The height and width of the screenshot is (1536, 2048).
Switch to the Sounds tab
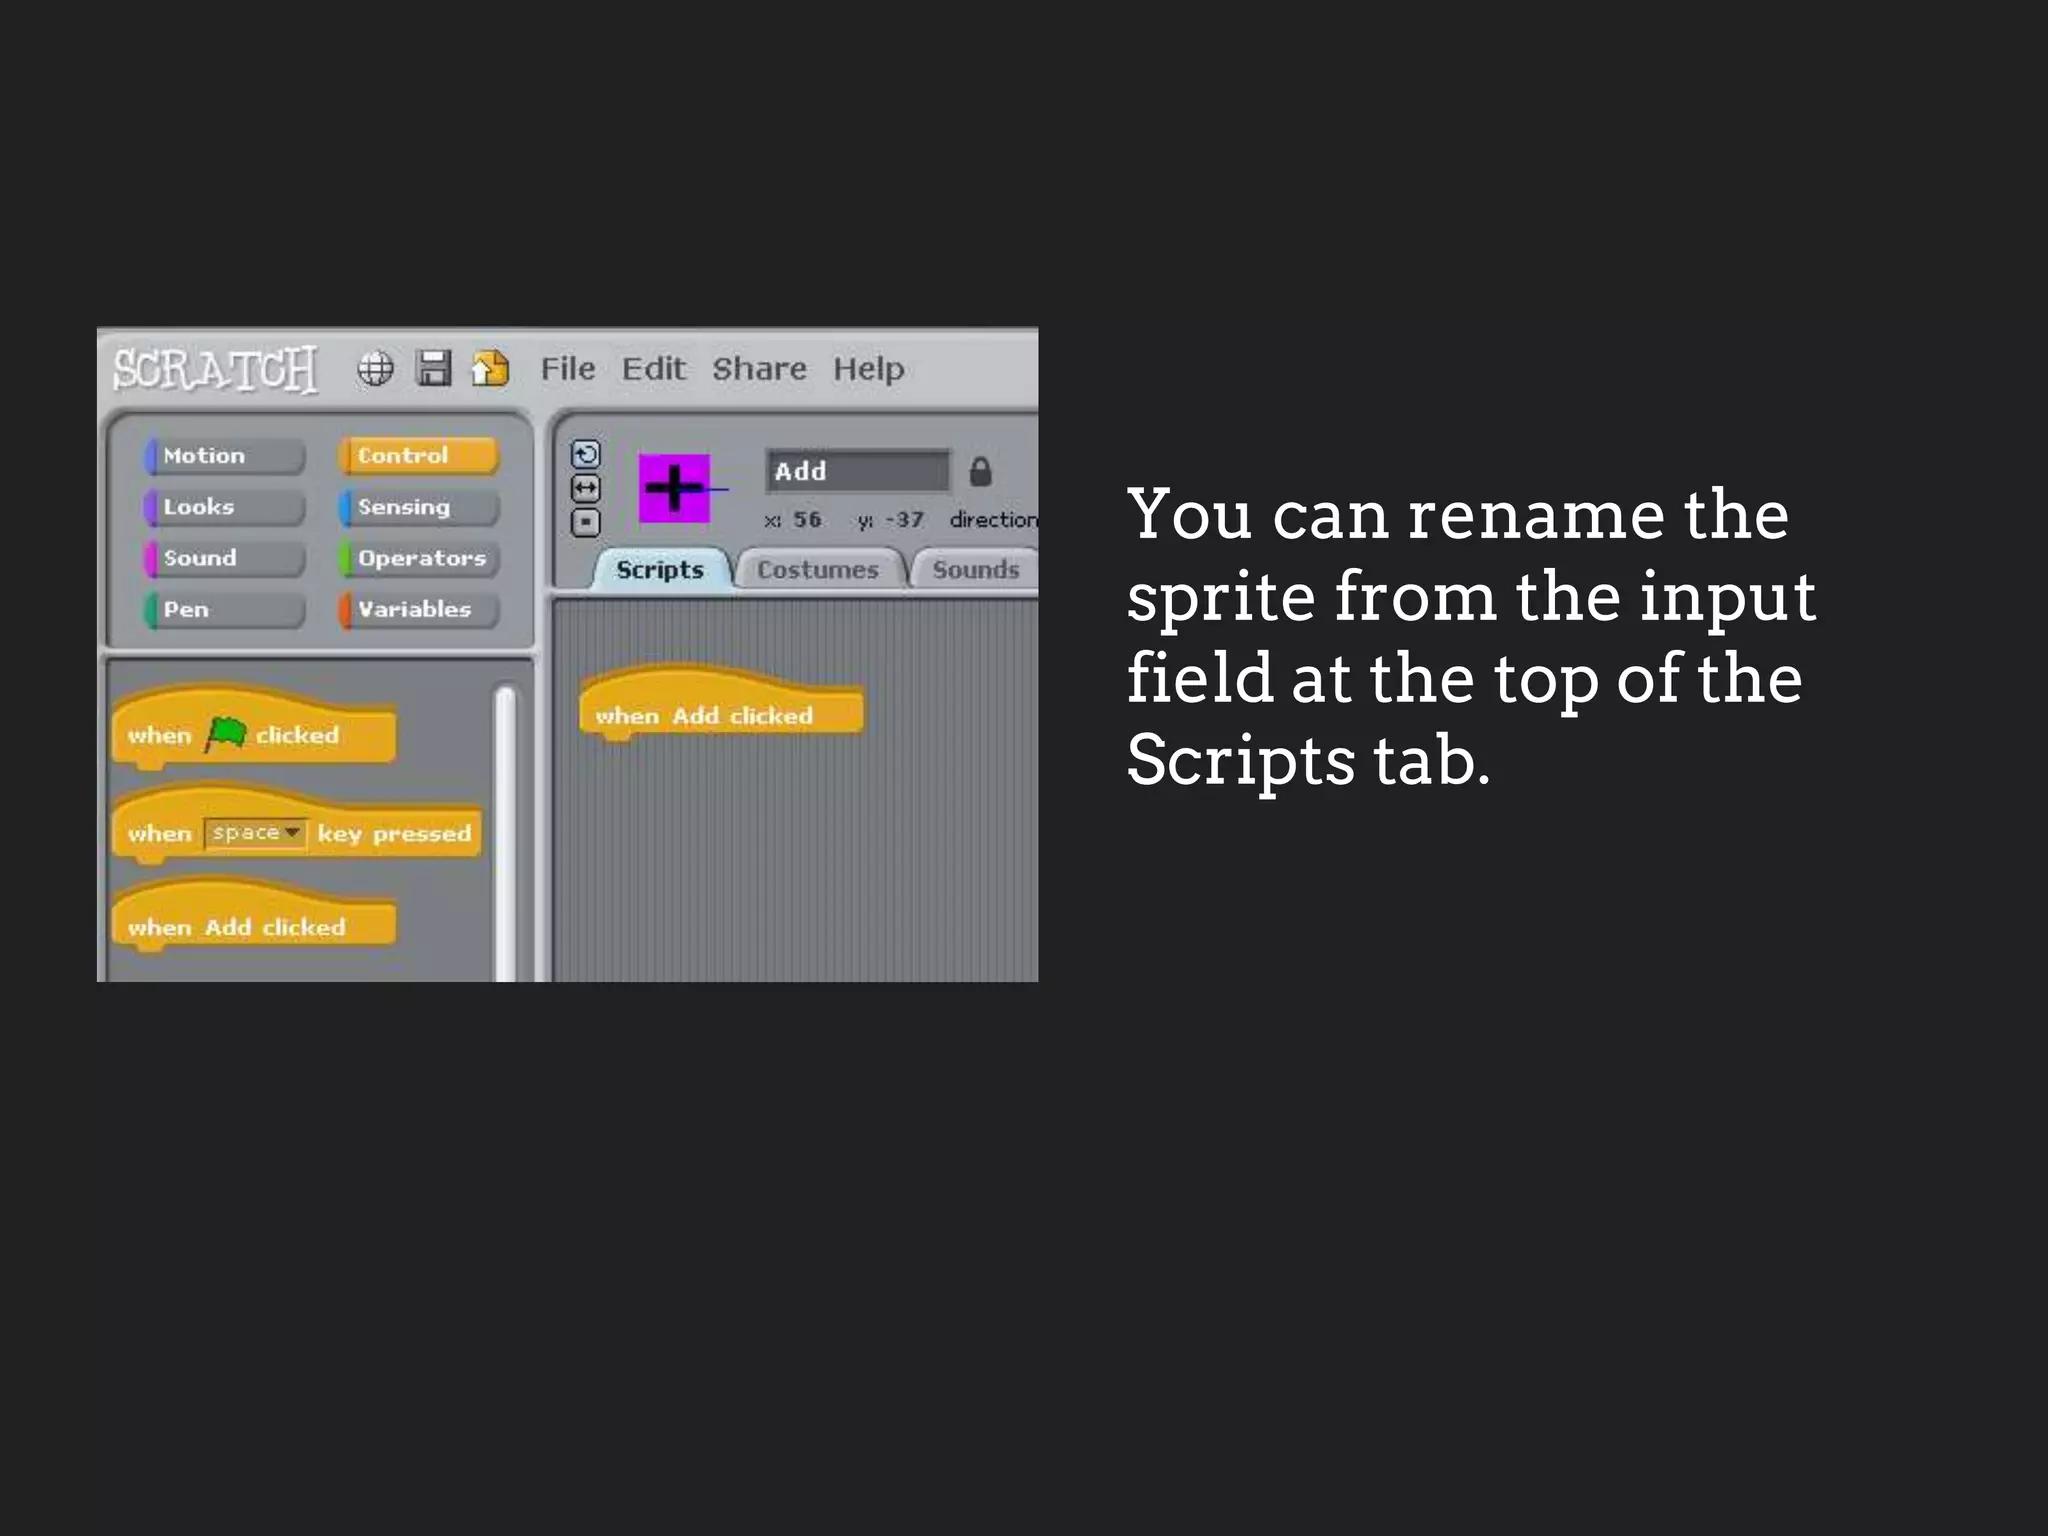975,570
